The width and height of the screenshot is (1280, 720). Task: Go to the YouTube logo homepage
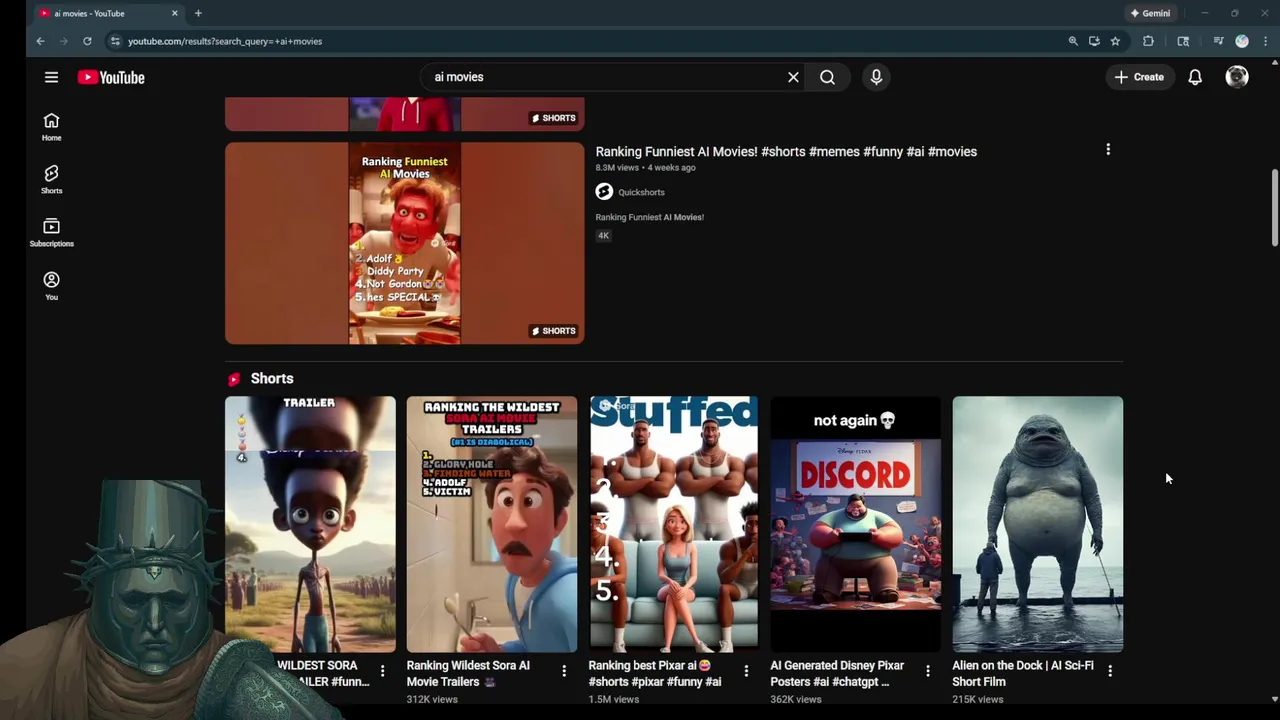[x=111, y=77]
